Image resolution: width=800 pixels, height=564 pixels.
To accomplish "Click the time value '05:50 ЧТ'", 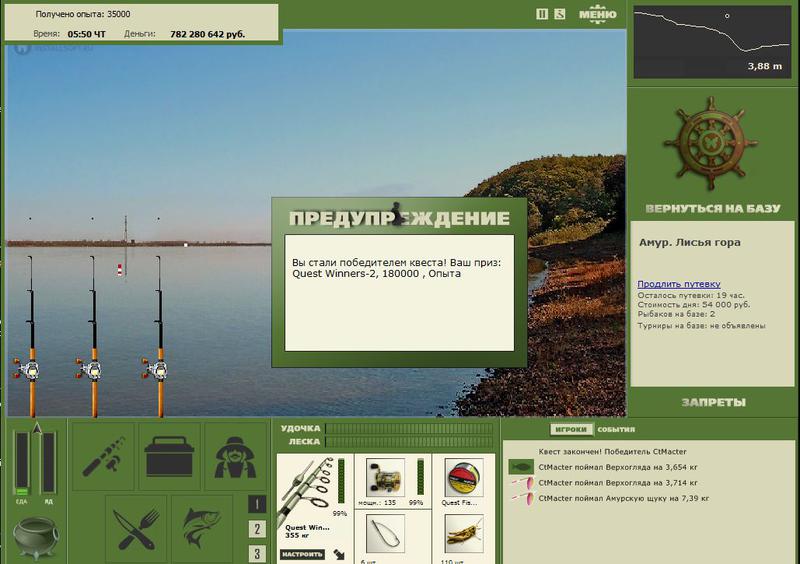I will pos(86,34).
